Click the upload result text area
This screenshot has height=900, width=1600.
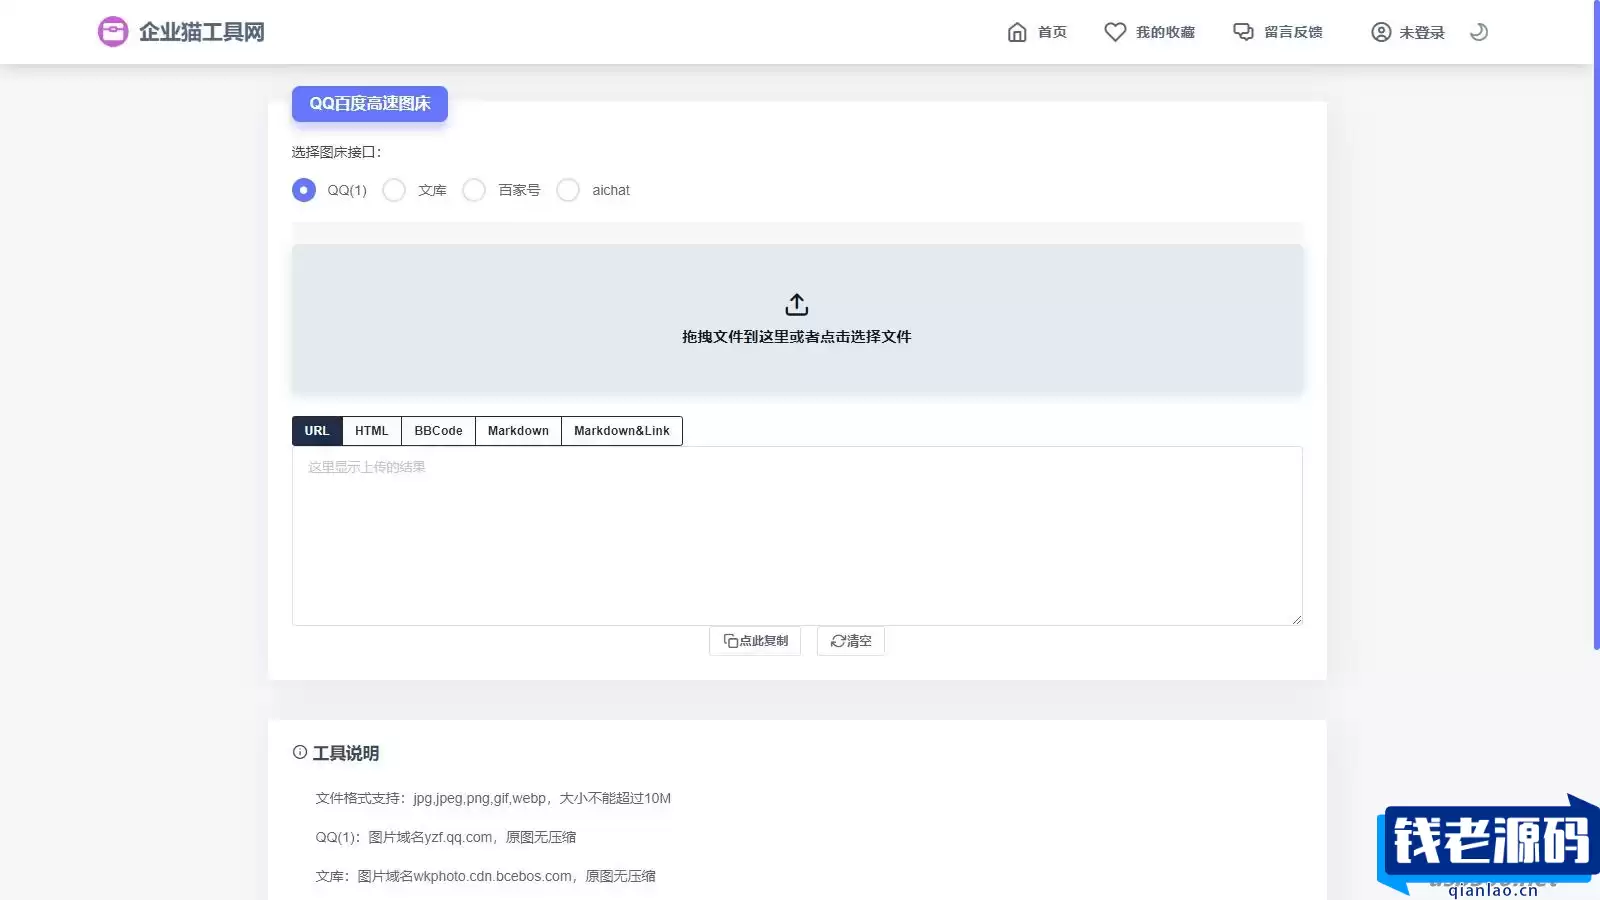797,536
